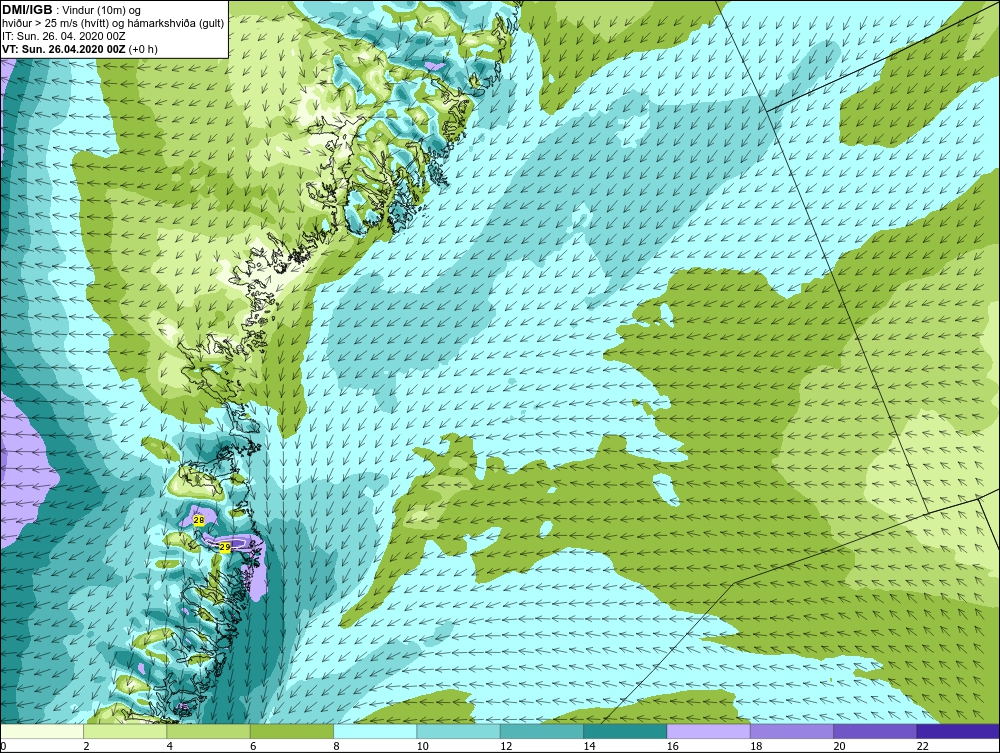Select legend swatch between 2 and 4

tap(125, 731)
